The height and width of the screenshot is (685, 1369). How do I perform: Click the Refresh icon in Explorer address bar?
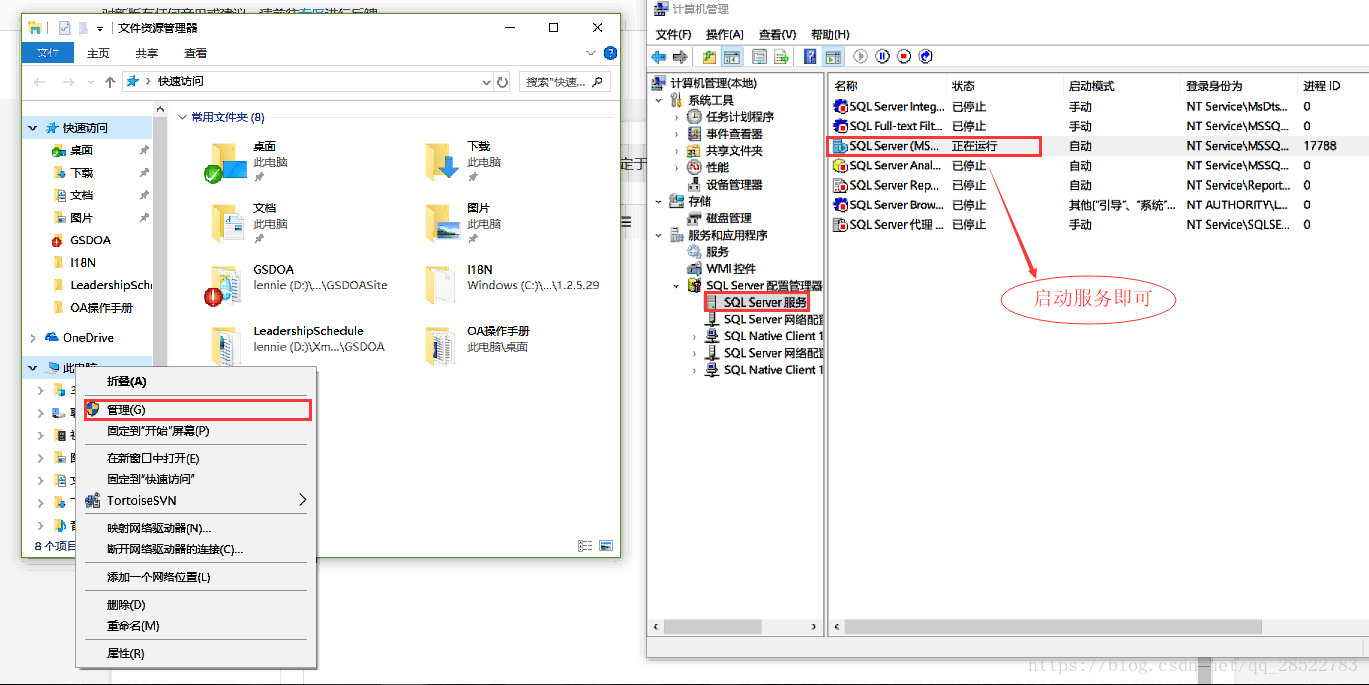[502, 82]
